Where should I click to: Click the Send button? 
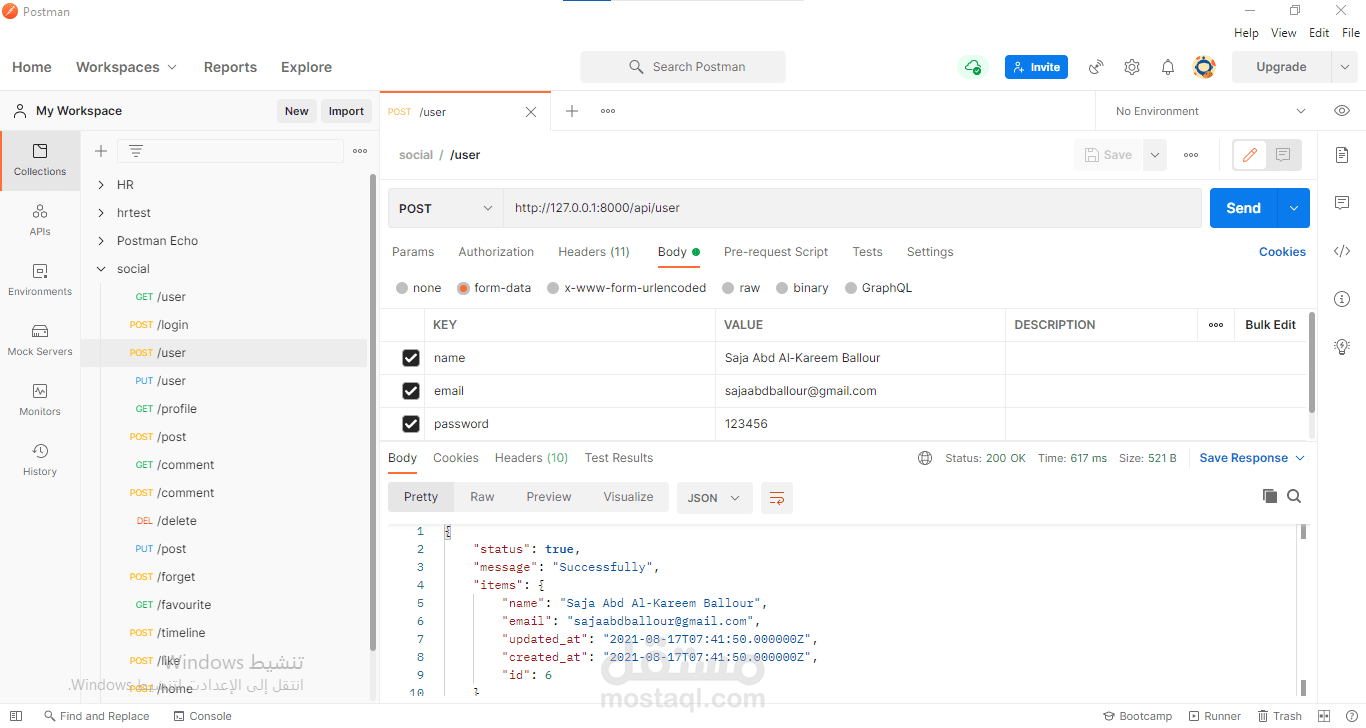coord(1243,208)
